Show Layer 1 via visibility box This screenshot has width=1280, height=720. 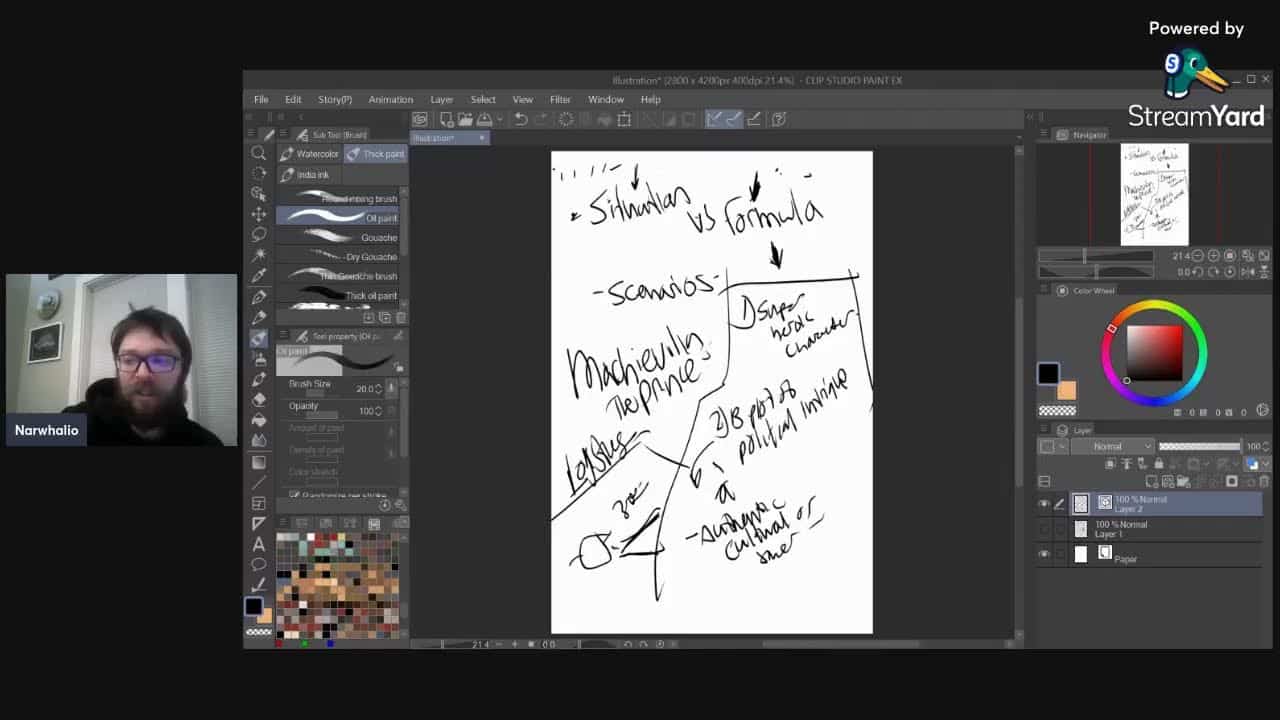[x=1045, y=529]
